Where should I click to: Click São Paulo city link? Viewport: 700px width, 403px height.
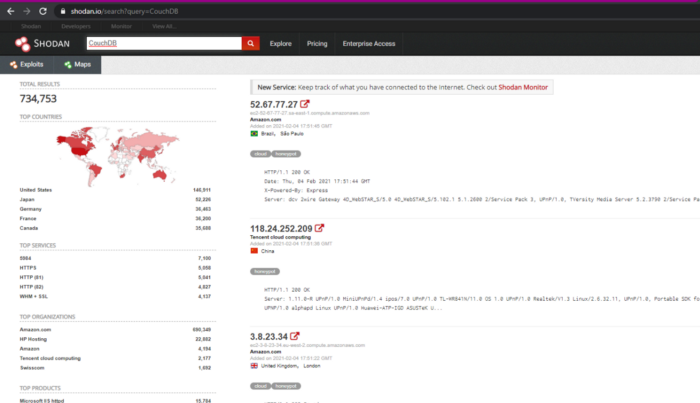point(292,134)
